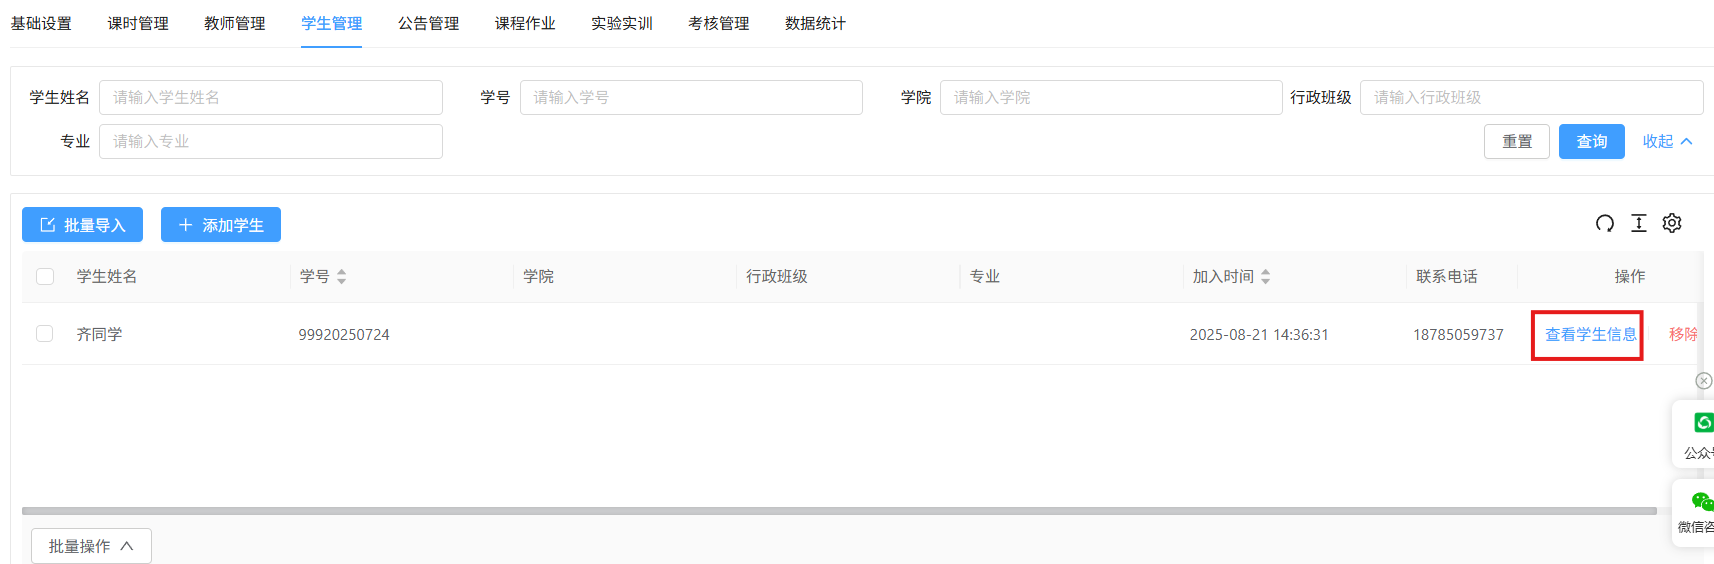Toggle the select-all header checkbox
This screenshot has height=564, width=1714.
click(45, 277)
